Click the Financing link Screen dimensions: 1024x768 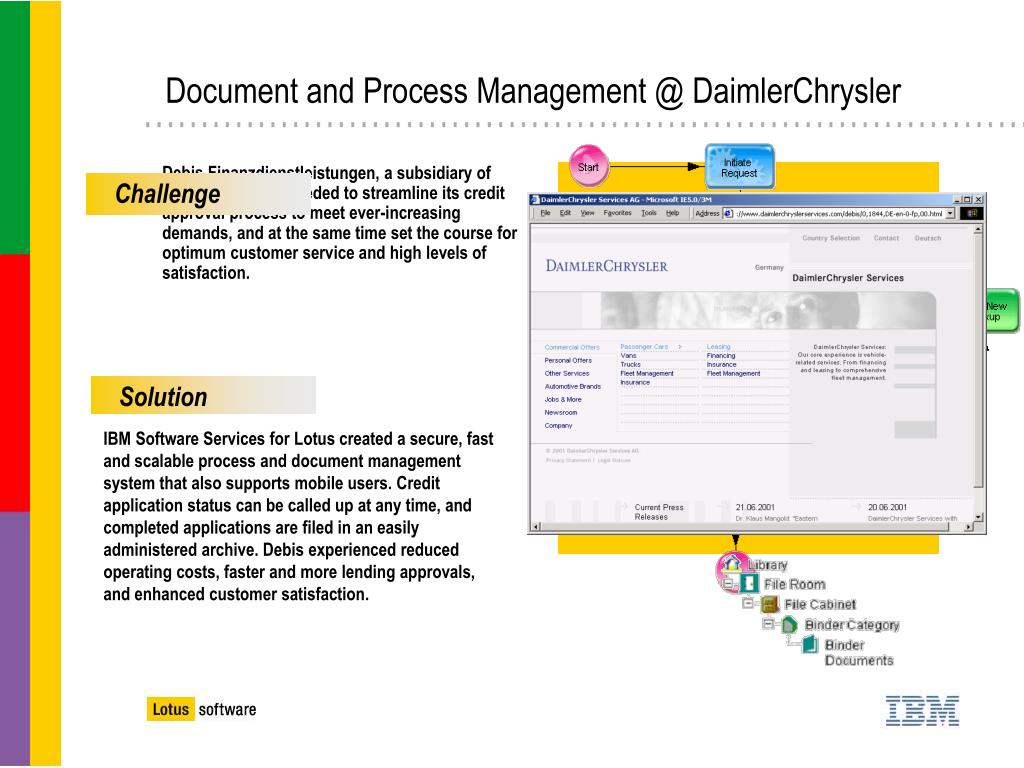pos(721,356)
